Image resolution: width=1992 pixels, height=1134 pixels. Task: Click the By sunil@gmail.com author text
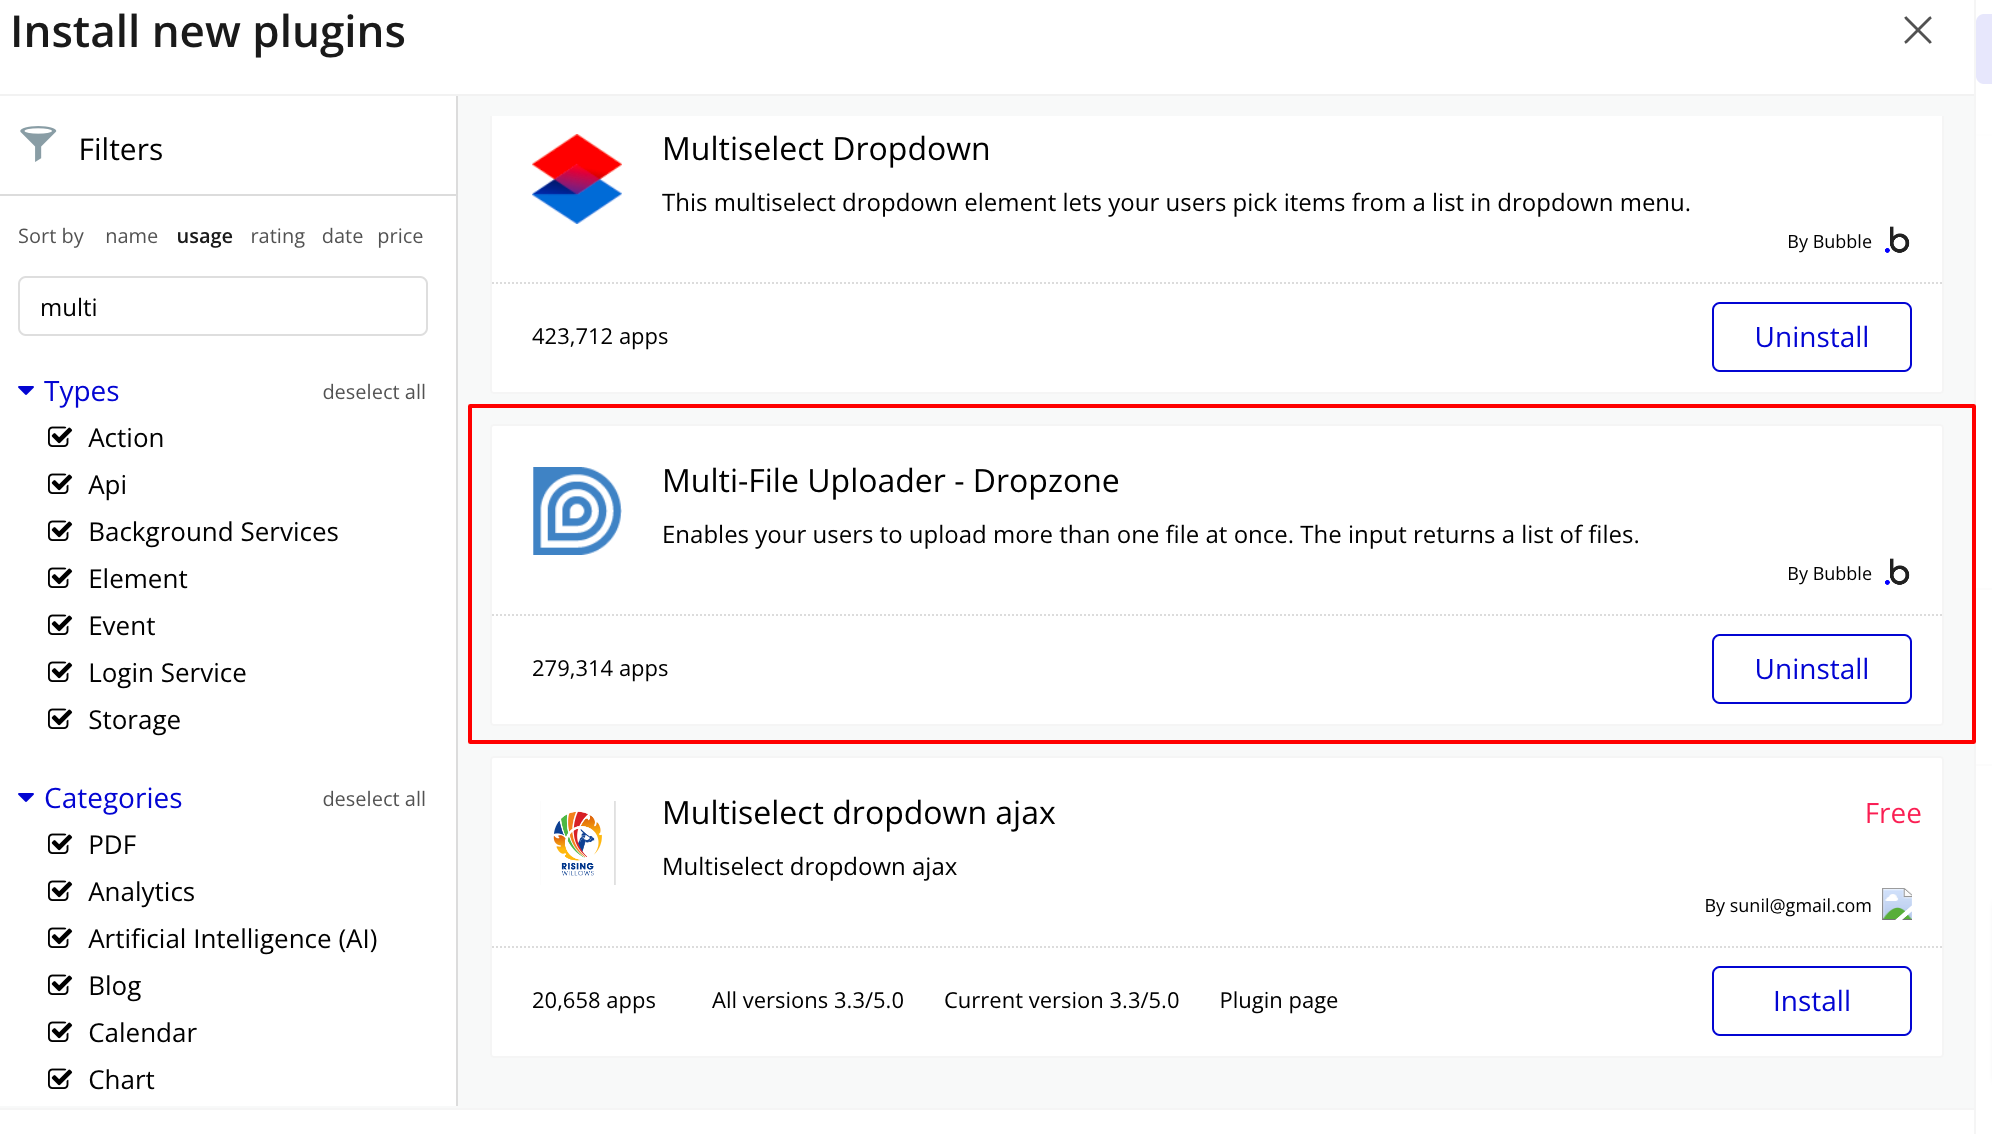[x=1788, y=906]
